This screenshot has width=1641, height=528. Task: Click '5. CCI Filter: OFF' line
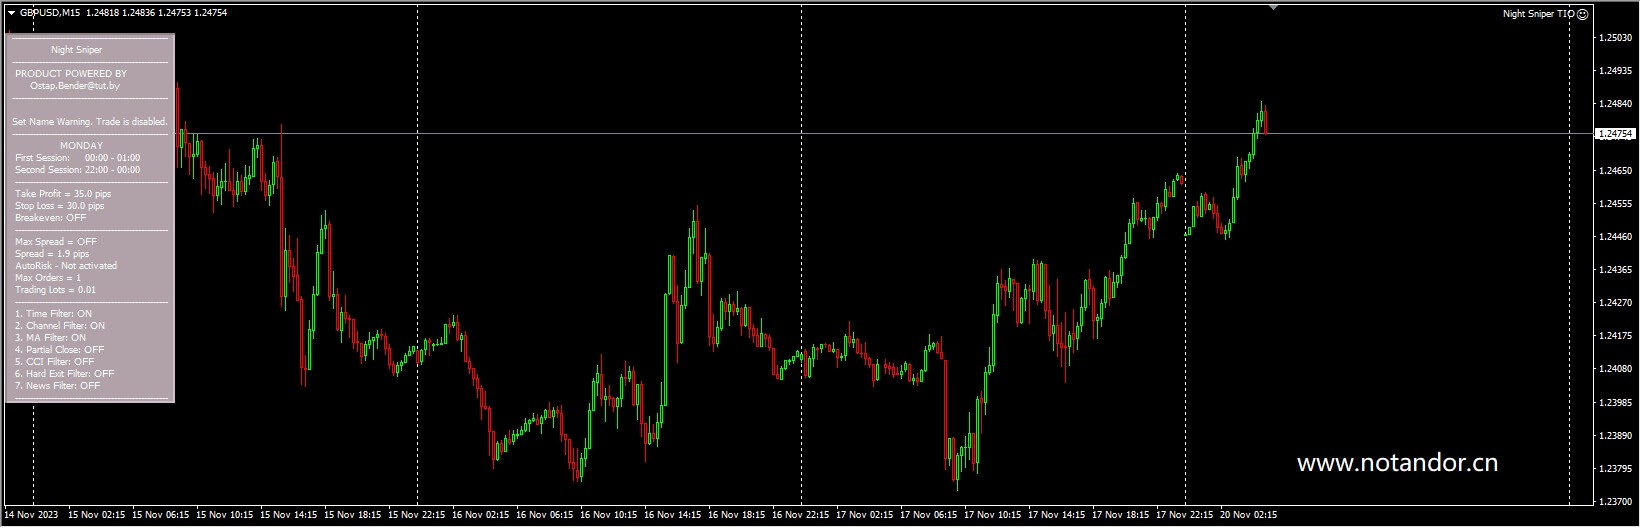pyautogui.click(x=55, y=362)
